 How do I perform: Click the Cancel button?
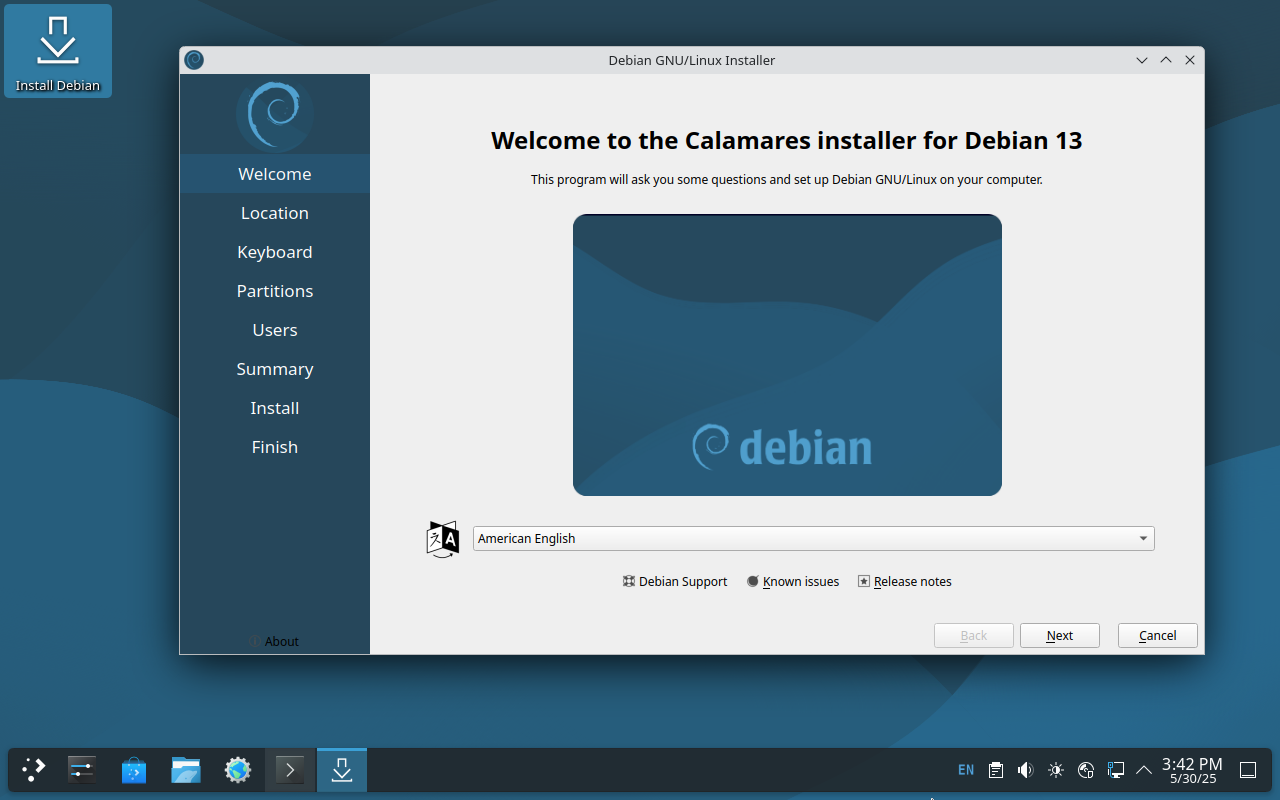point(1158,636)
